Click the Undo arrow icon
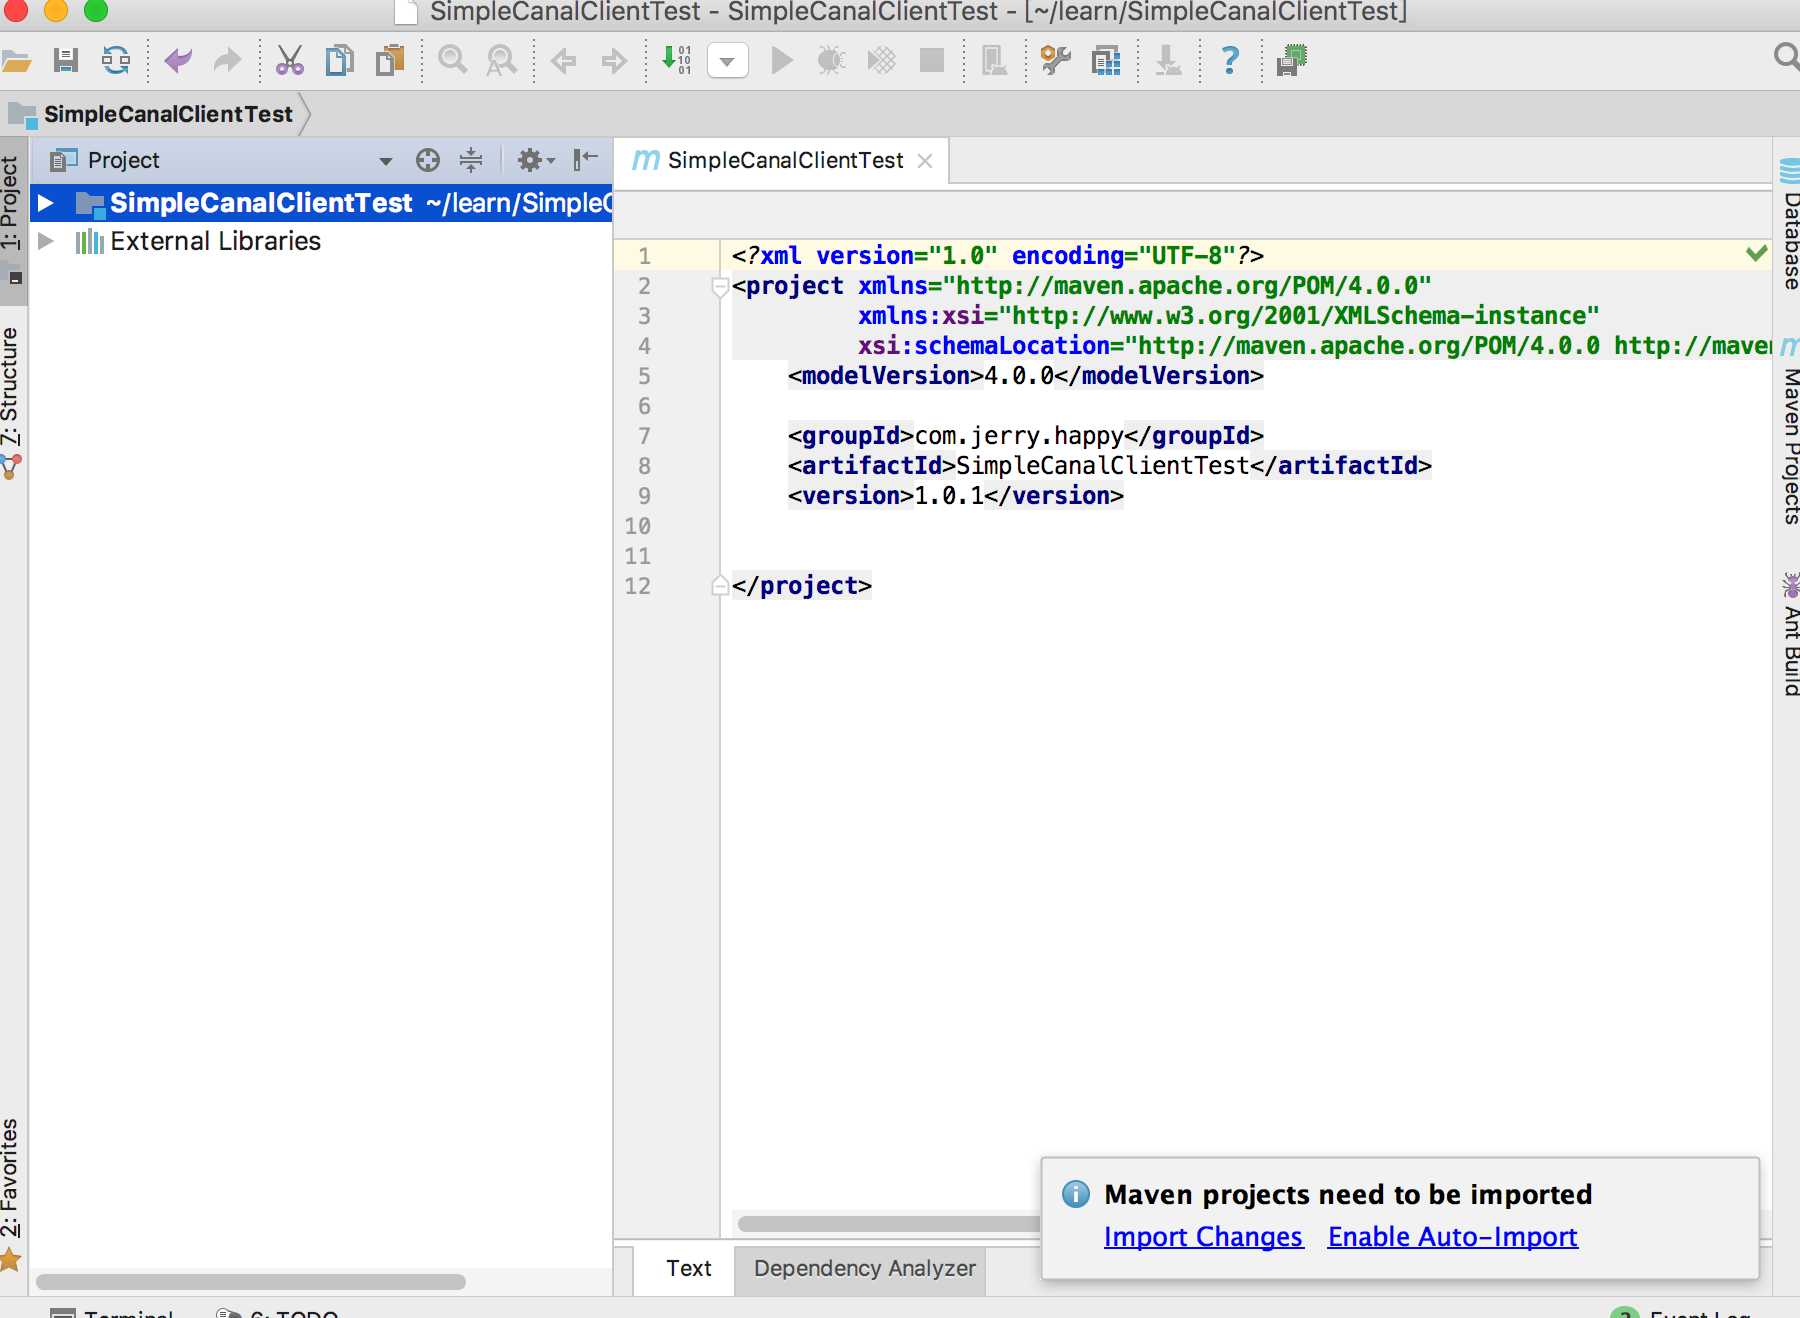The height and width of the screenshot is (1318, 1800). coord(178,61)
